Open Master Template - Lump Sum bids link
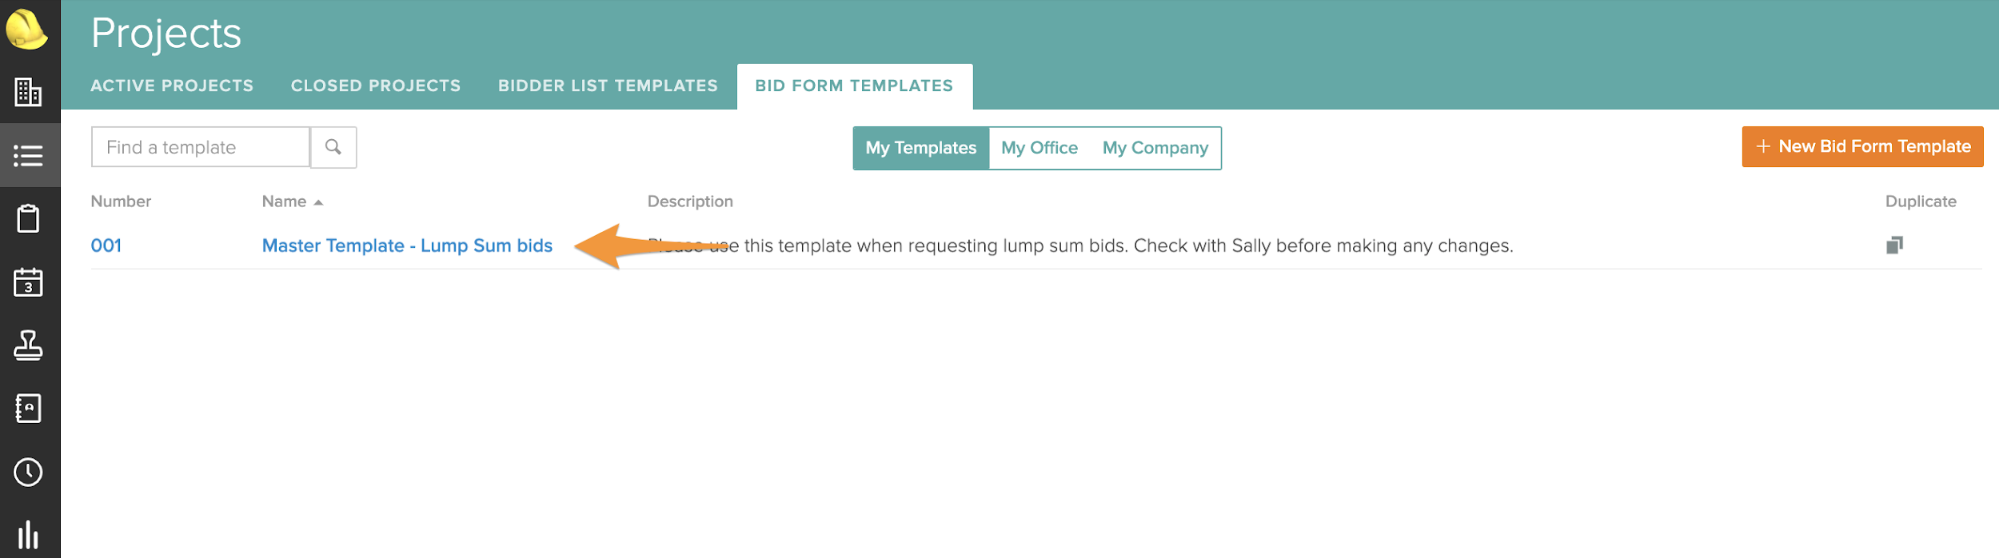The height and width of the screenshot is (559, 1999). click(407, 246)
